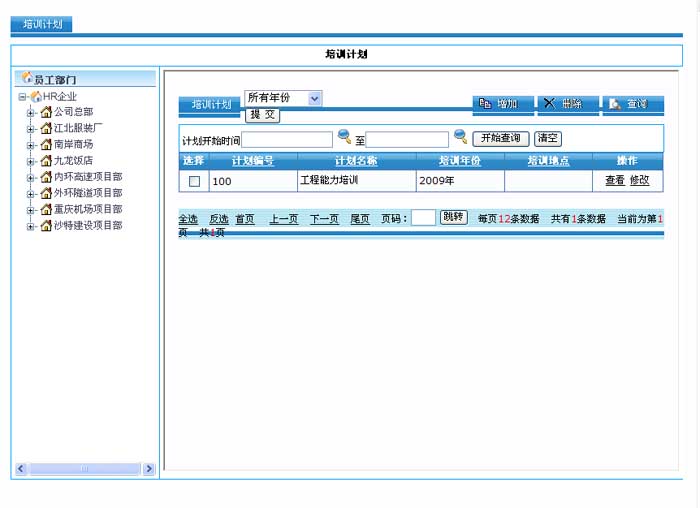Open date picker for end date field
This screenshot has width=700, height=508.
click(x=461, y=138)
